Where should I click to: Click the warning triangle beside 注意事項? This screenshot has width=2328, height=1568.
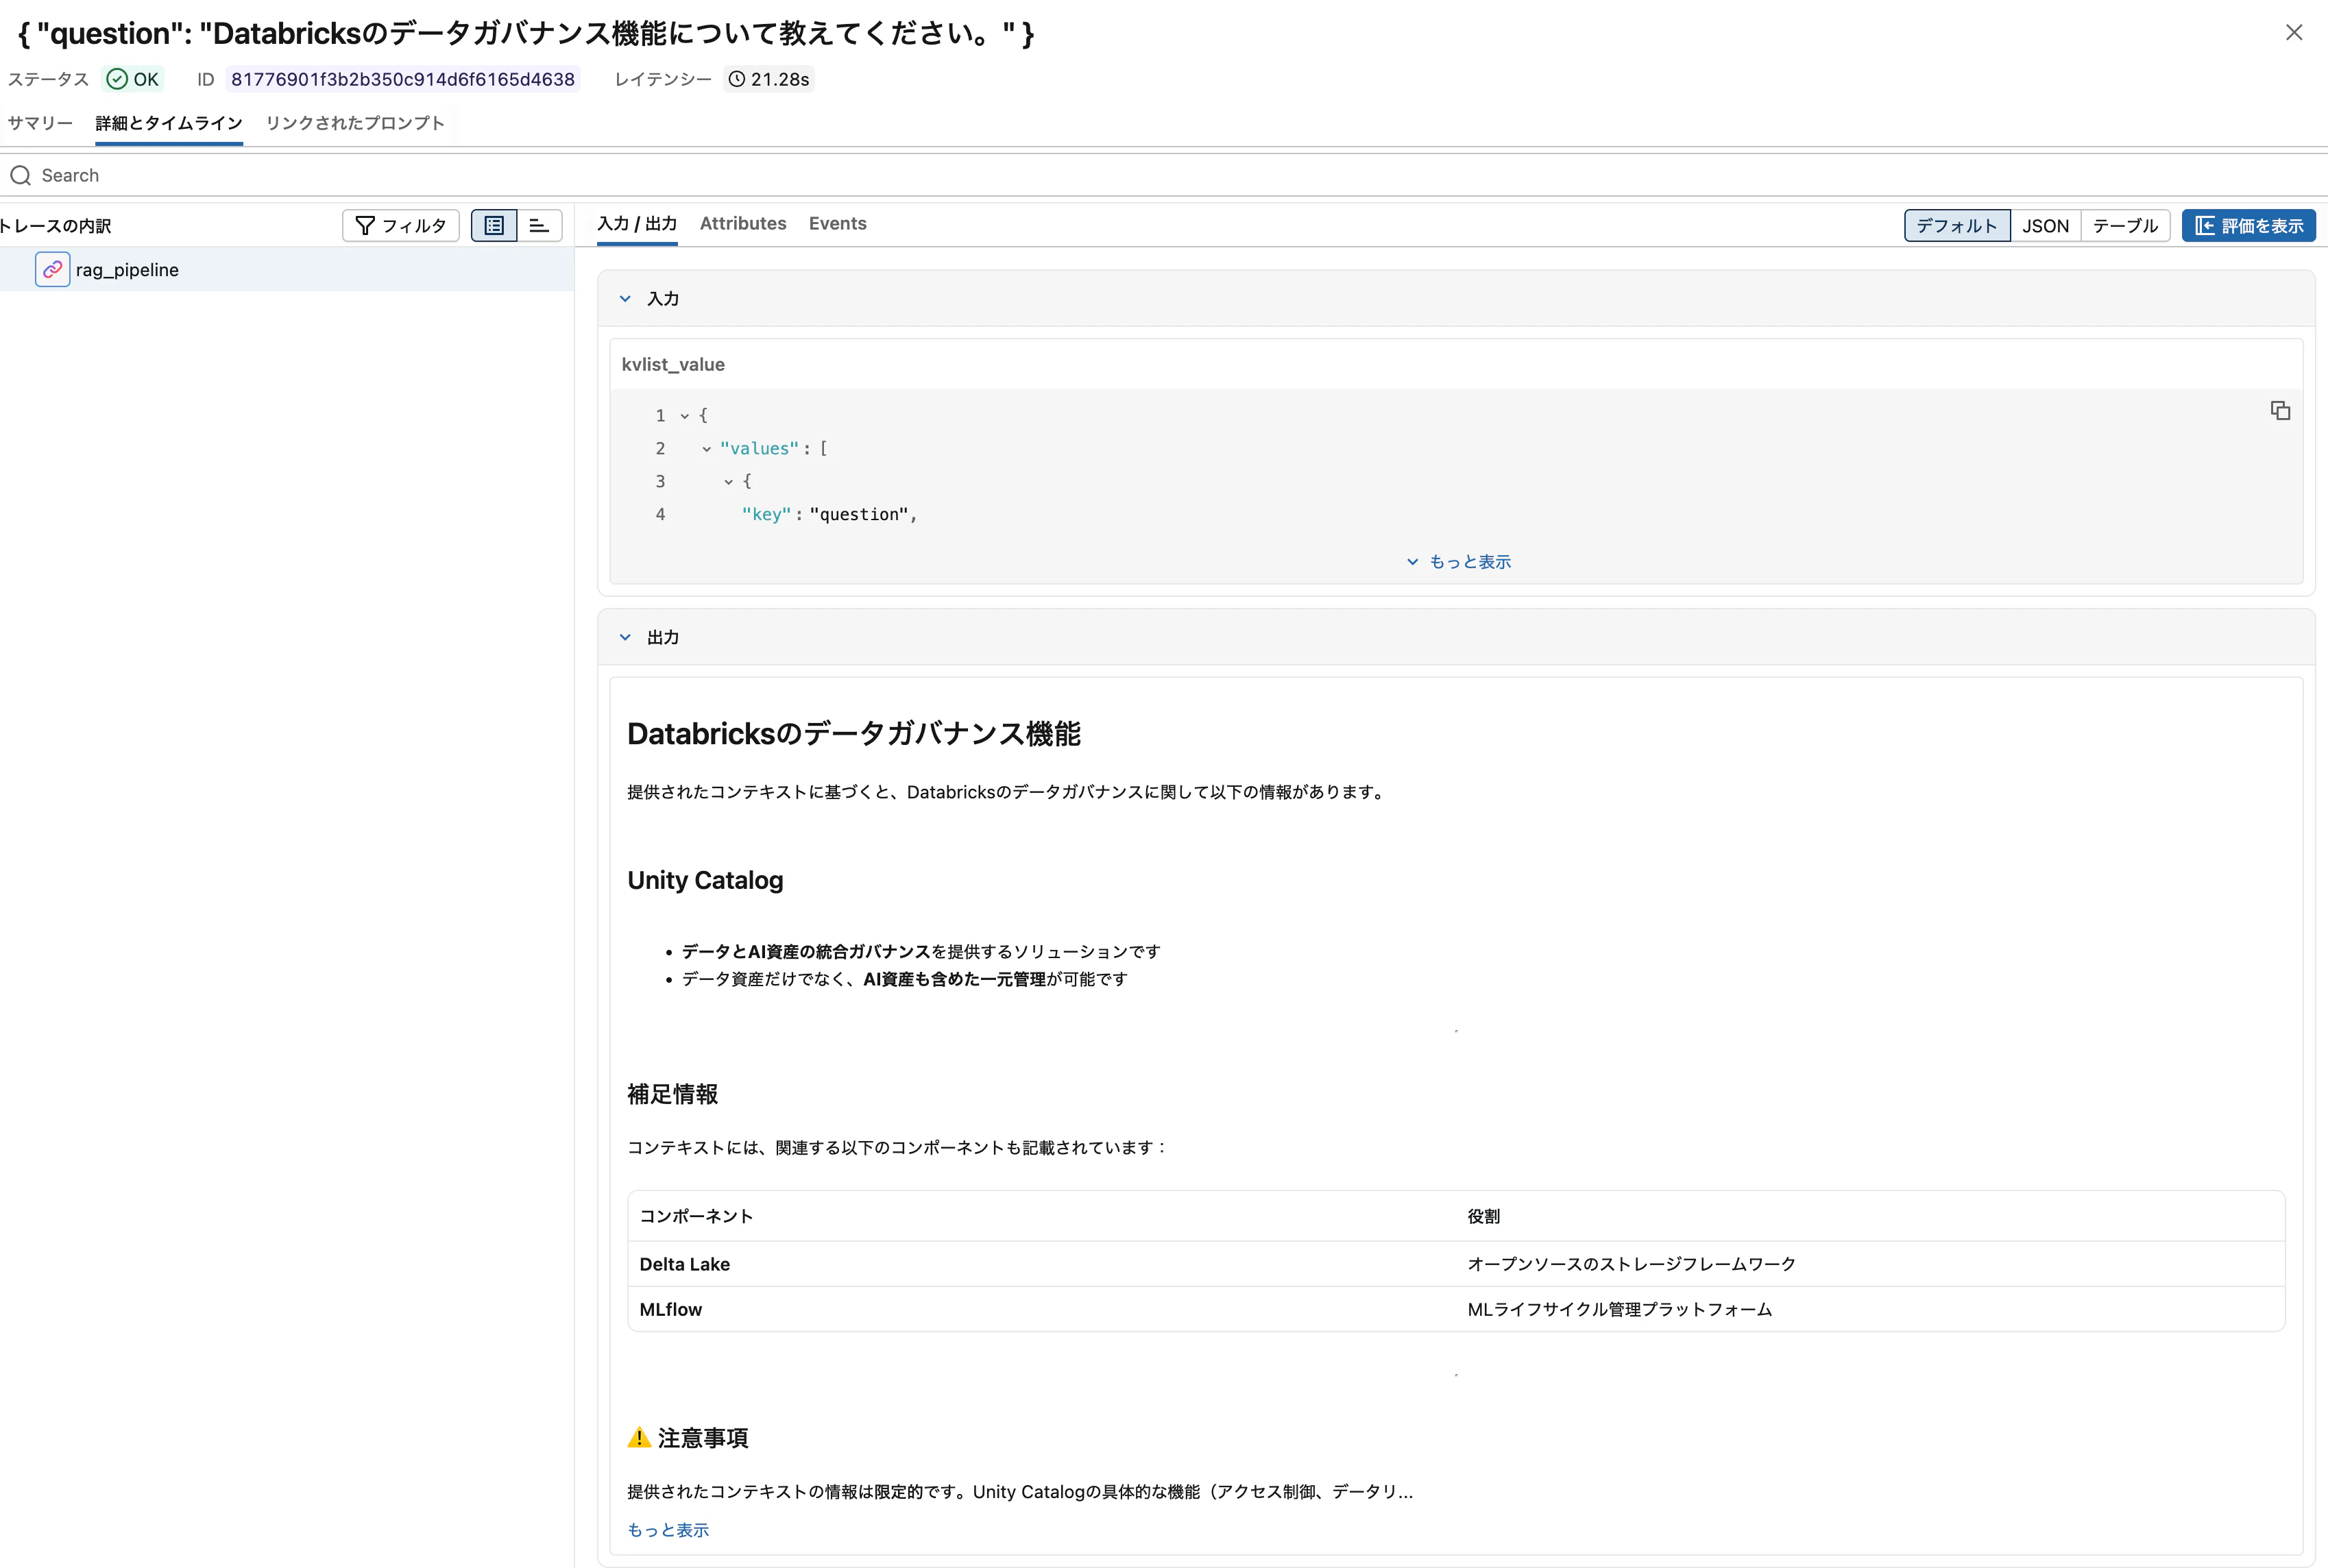[x=638, y=1438]
